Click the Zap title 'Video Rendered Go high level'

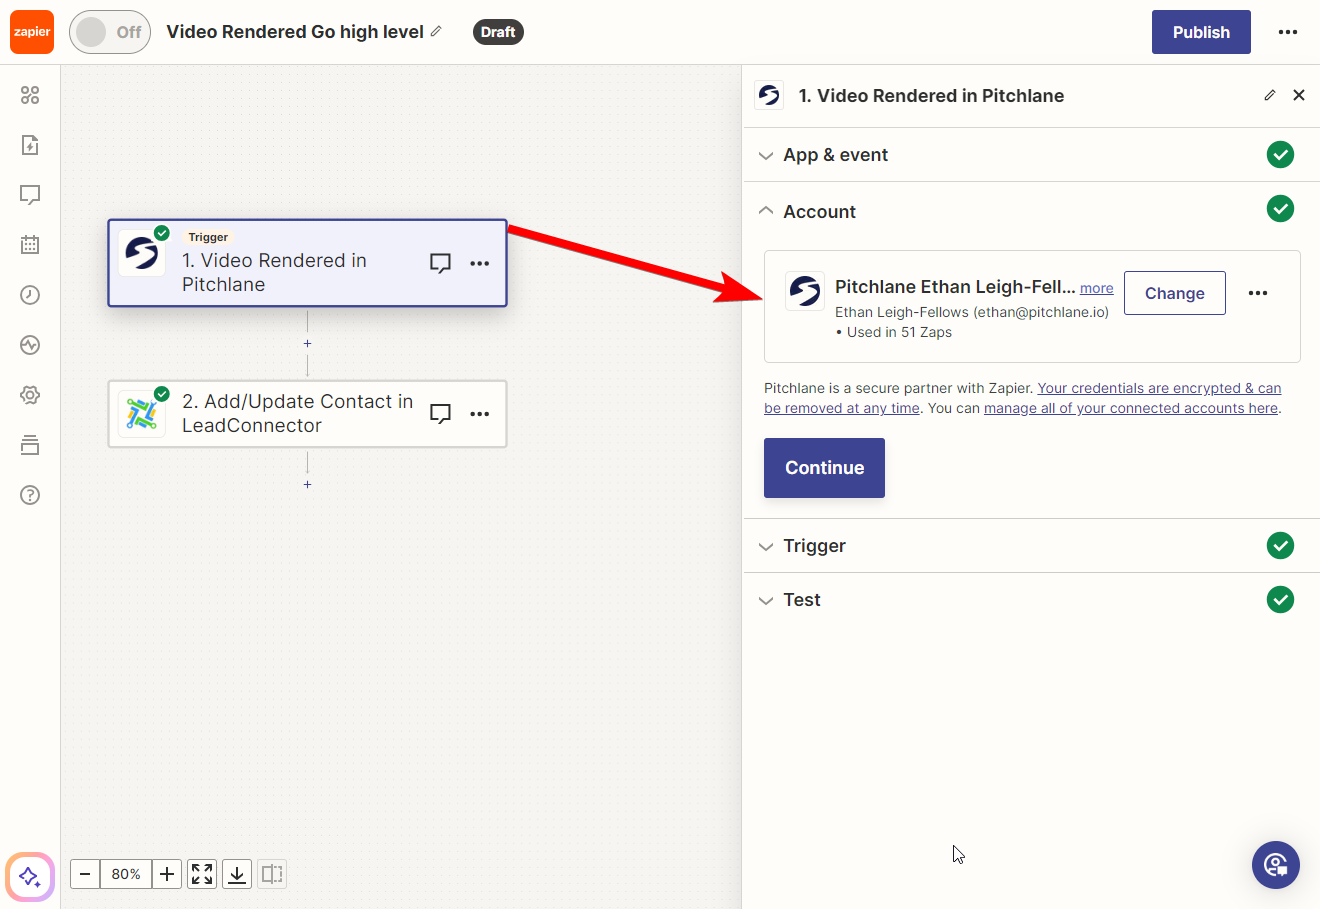(295, 32)
